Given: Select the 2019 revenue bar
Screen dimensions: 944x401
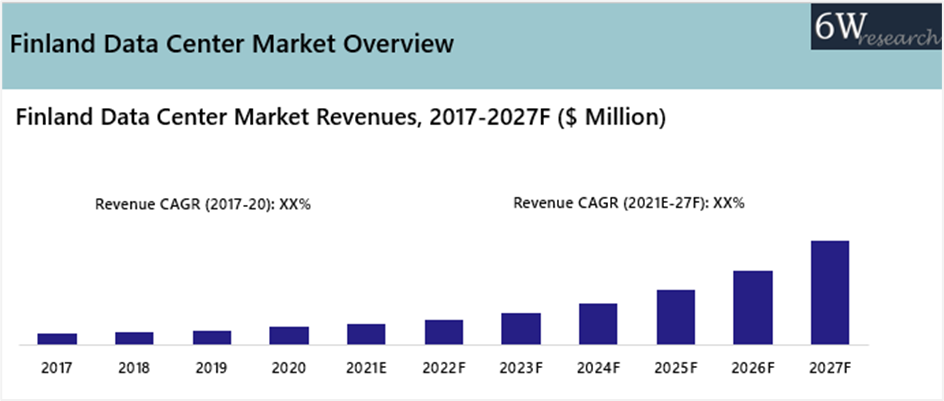Looking at the screenshot, I should click(x=212, y=337).
